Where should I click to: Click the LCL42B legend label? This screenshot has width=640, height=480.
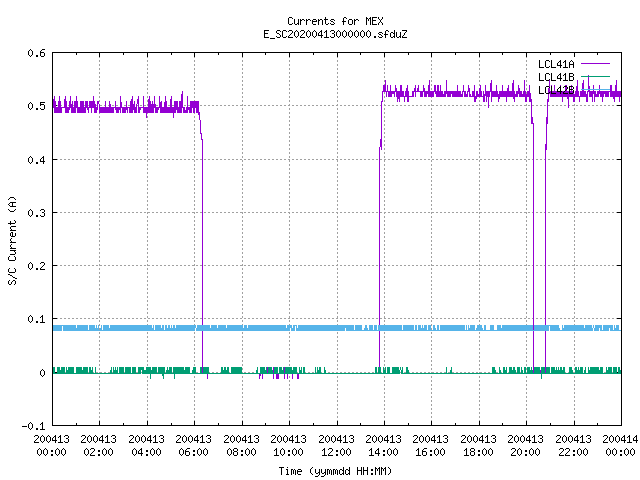click(556, 90)
